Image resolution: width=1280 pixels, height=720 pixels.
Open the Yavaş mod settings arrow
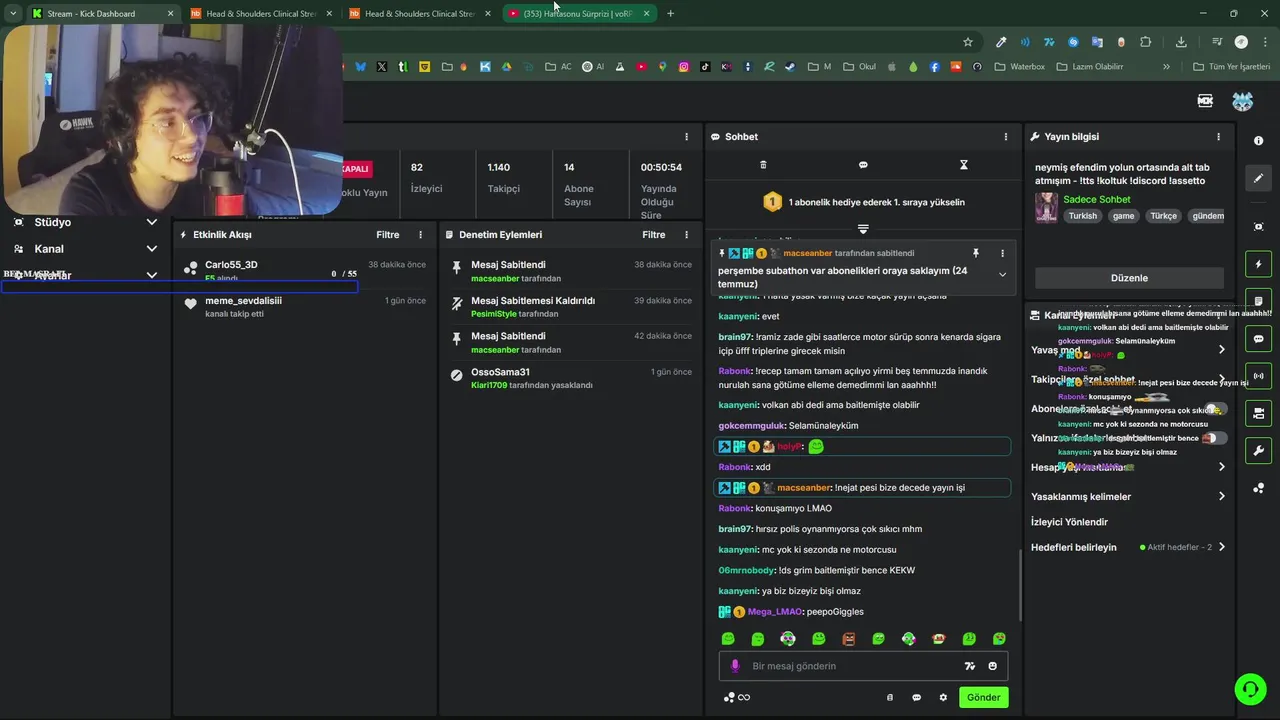pos(1221,350)
